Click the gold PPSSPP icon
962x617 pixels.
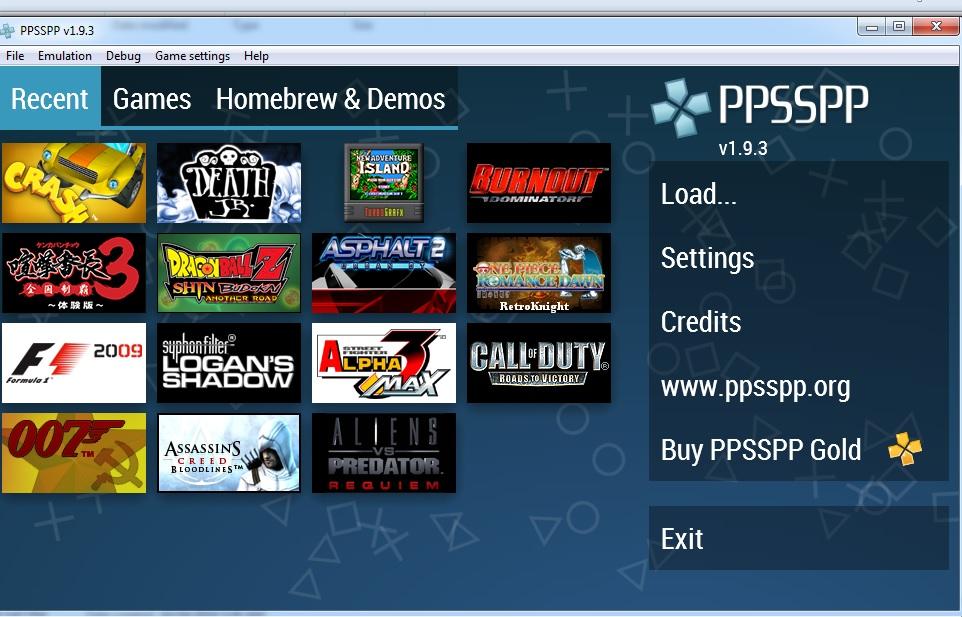click(905, 449)
